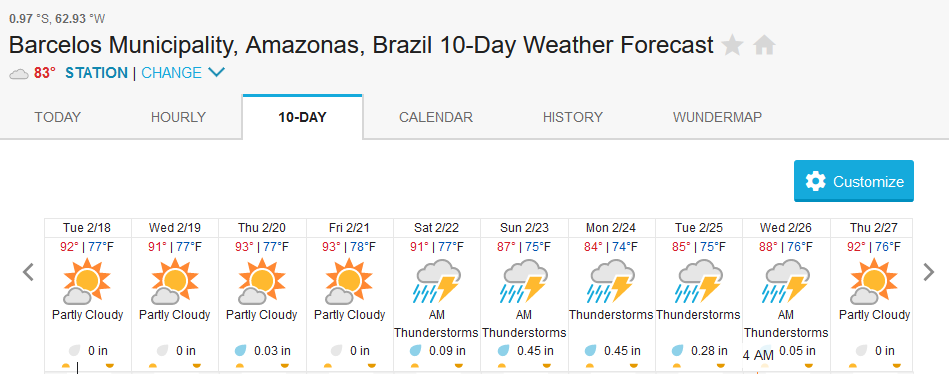
Task: Click Mon 2/24 thunderstorms weather icon
Action: coord(611,281)
